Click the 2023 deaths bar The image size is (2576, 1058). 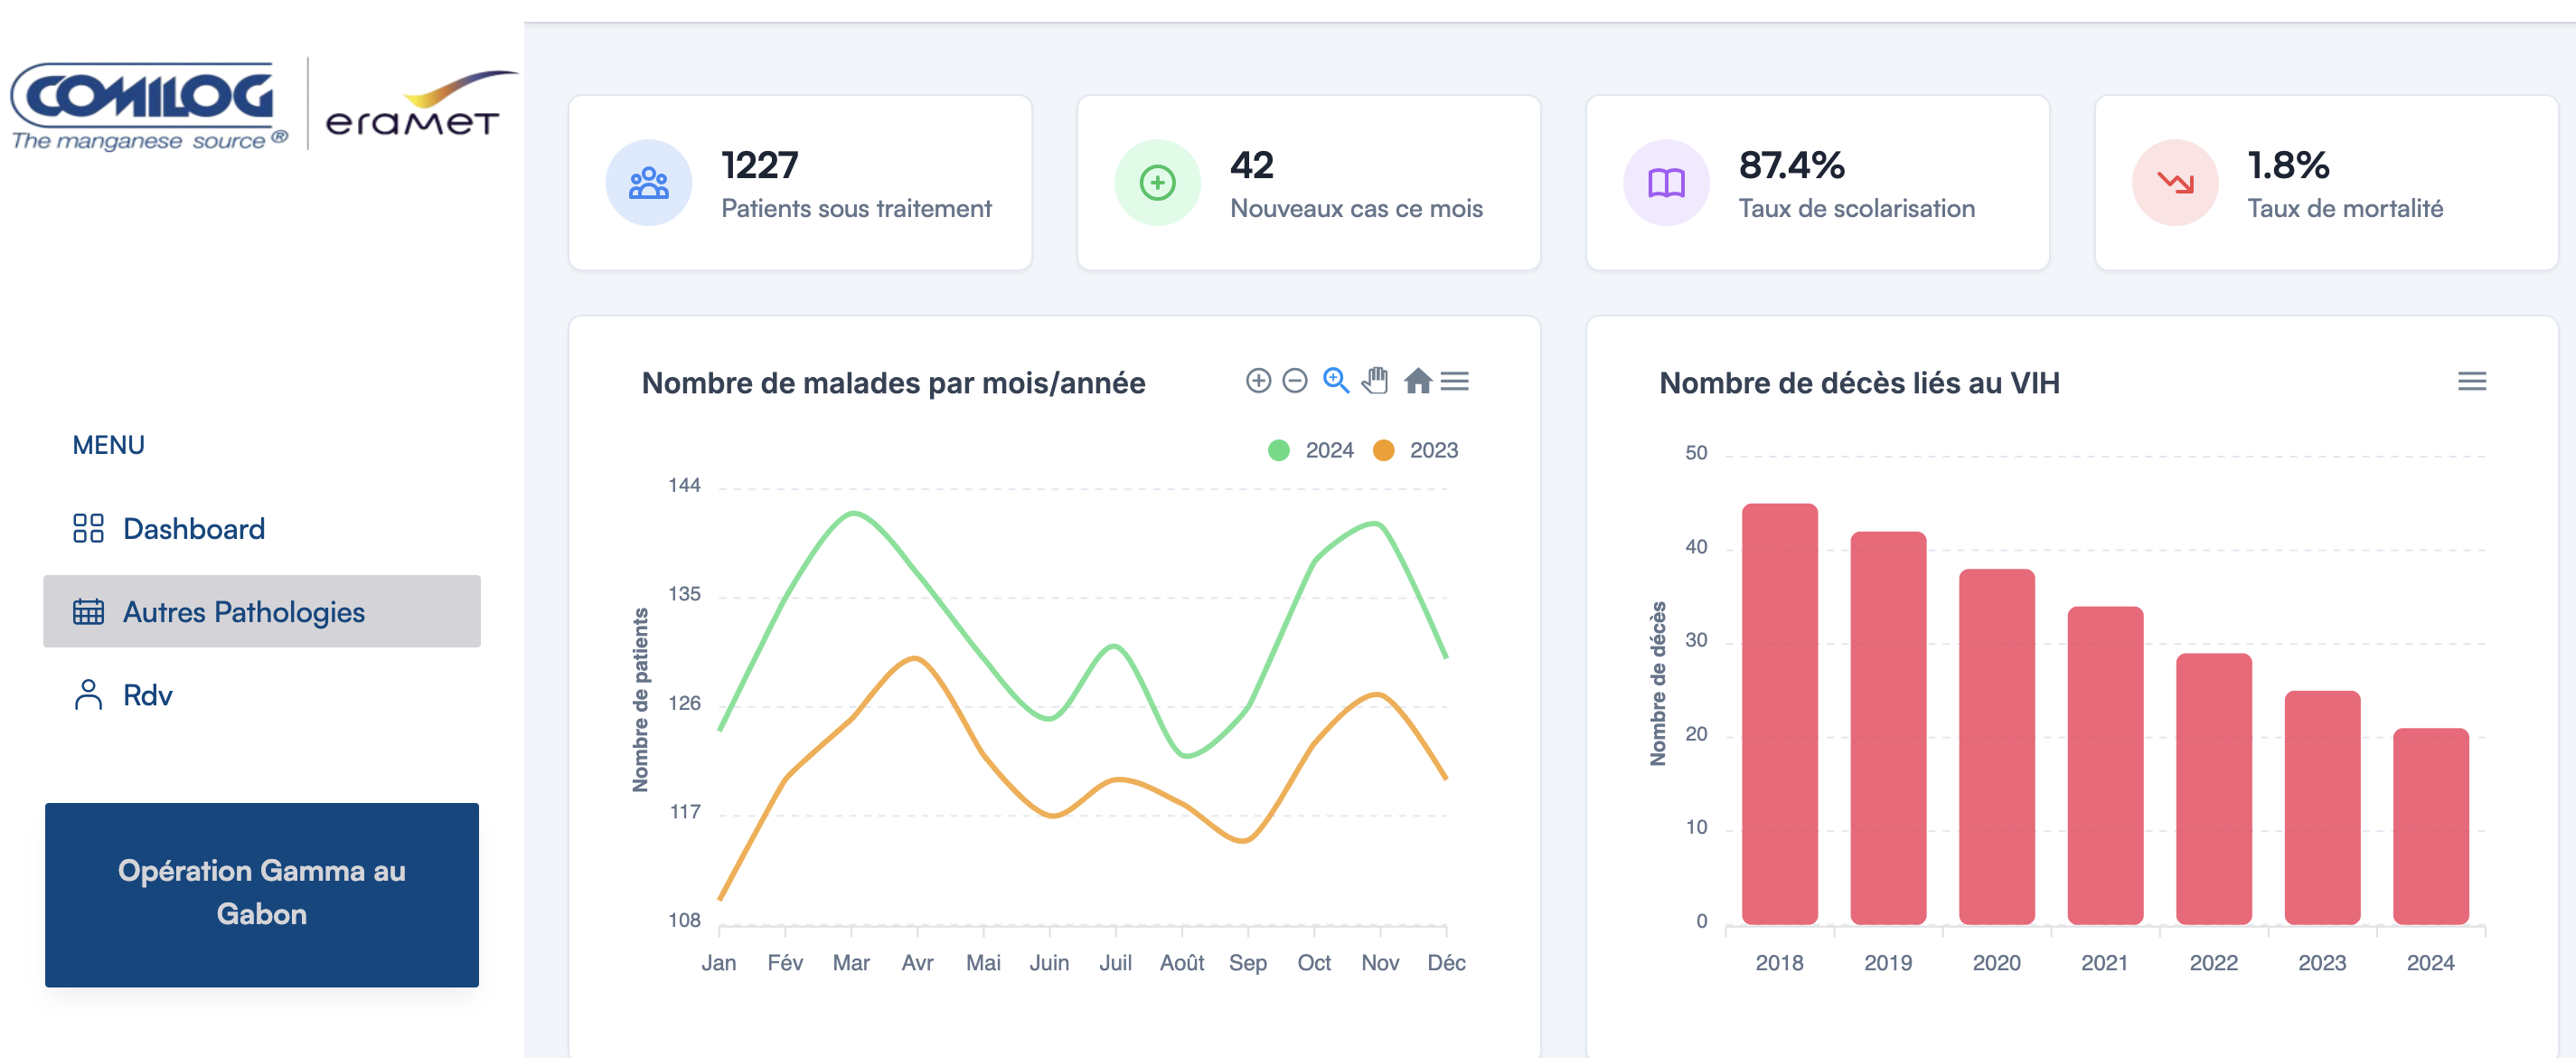(x=2322, y=808)
